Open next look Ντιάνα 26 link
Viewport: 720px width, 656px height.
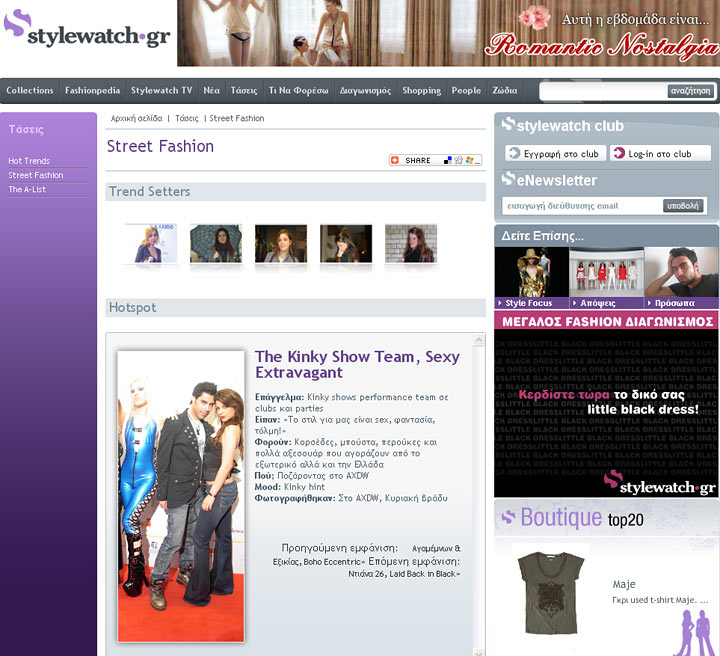pos(404,574)
